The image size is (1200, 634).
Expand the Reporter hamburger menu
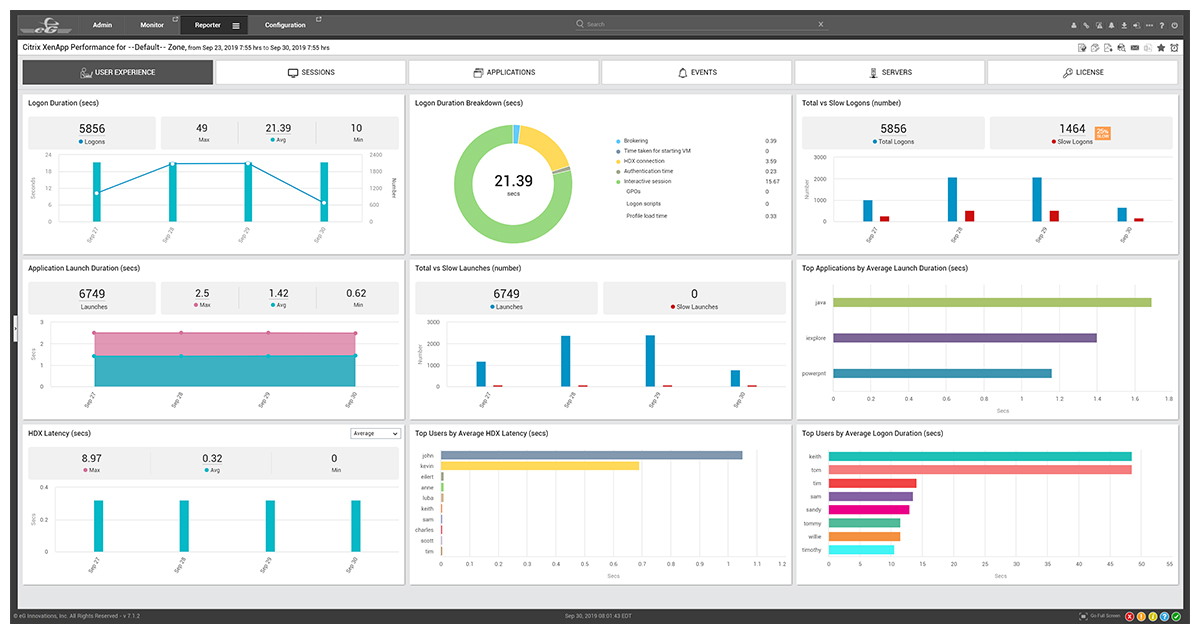(235, 25)
